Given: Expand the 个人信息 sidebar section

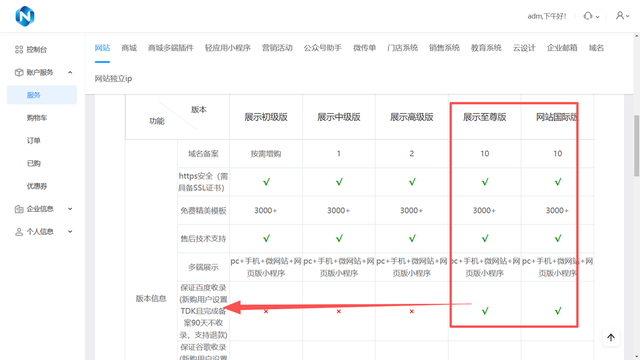Looking at the screenshot, I should [x=70, y=232].
